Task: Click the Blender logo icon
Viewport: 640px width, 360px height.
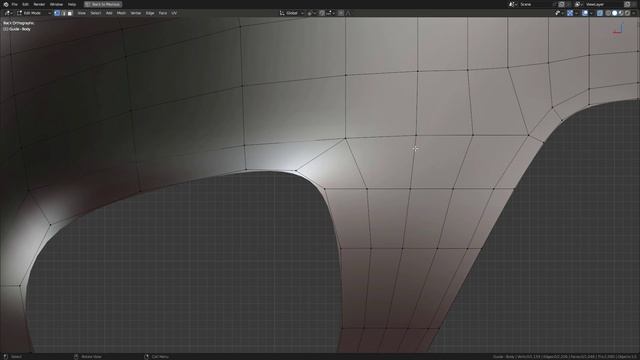Action: (x=6, y=4)
